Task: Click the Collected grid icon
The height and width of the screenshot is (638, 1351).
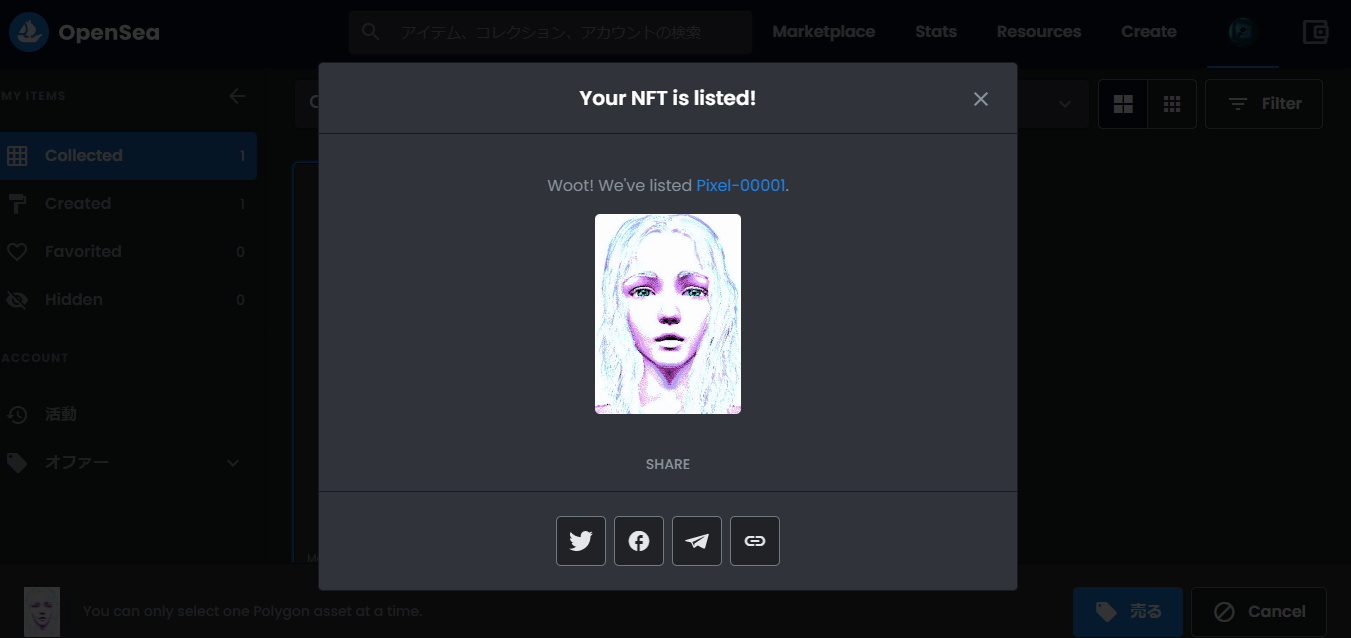Action: click(x=17, y=156)
